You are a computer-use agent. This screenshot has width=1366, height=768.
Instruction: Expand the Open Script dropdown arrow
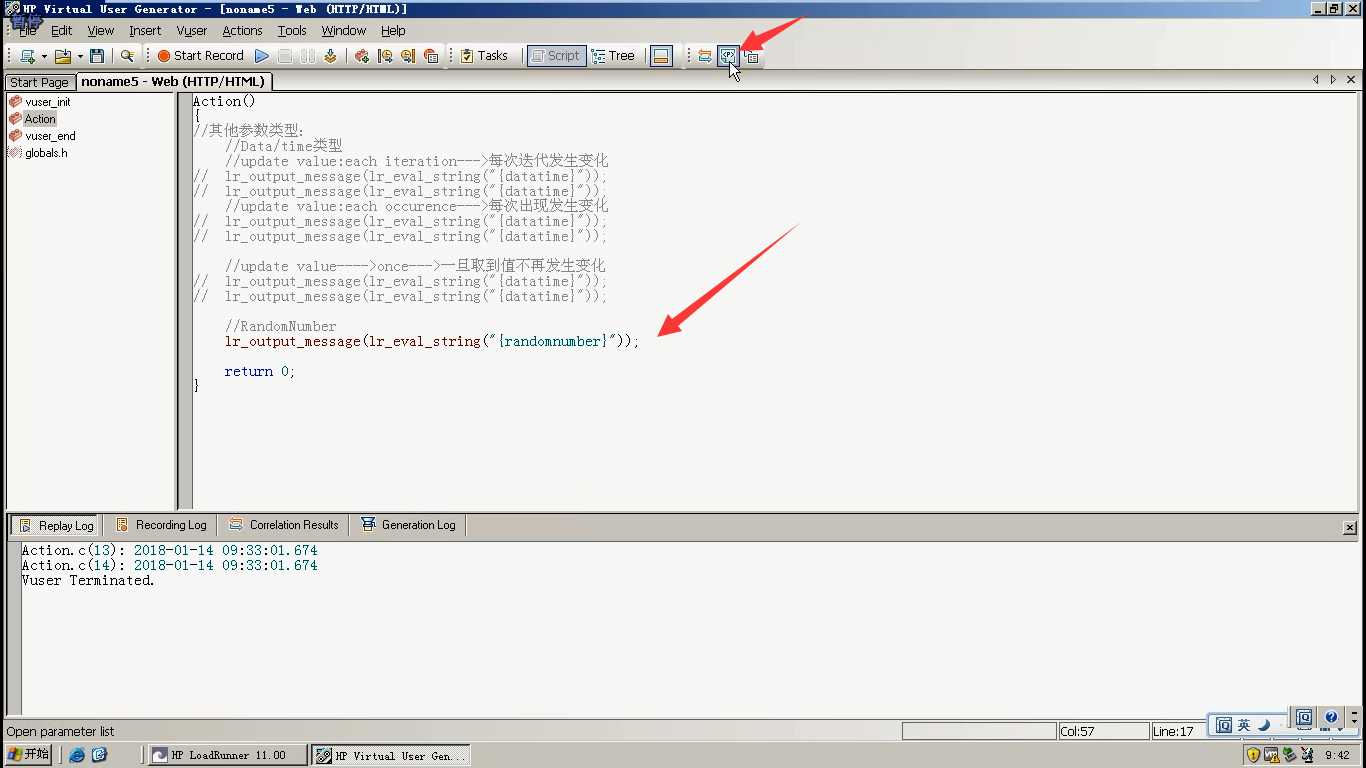pos(79,56)
